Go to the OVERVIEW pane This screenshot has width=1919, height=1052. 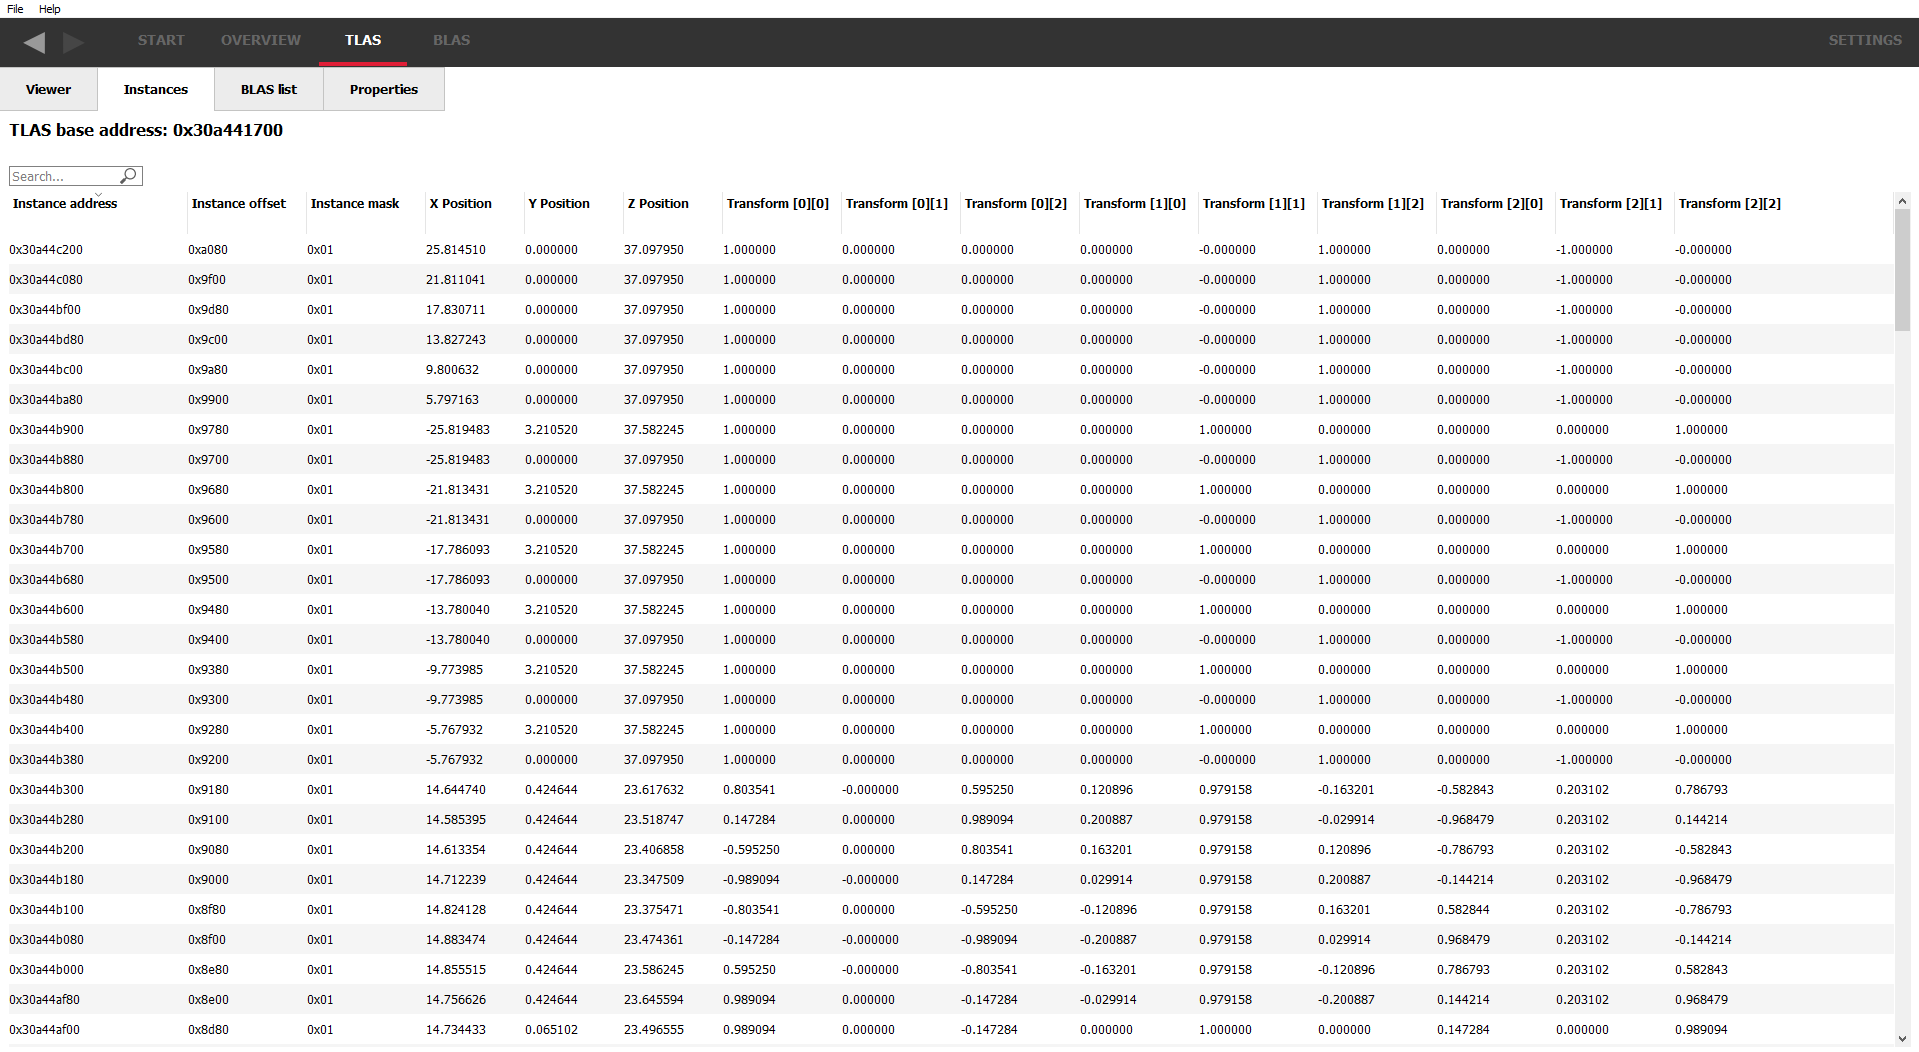(260, 40)
